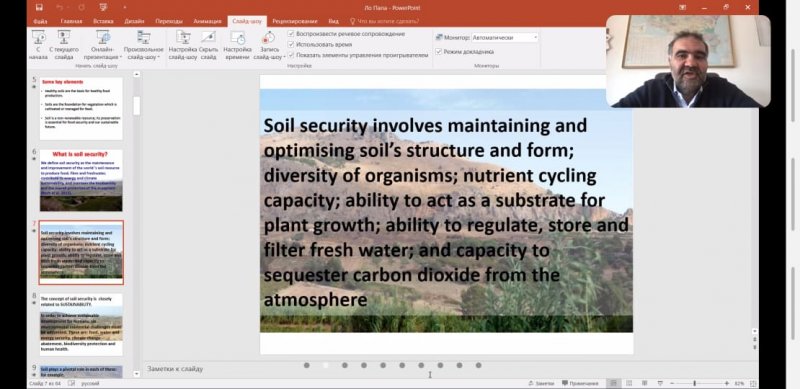Open the Монитор dropdown set to Автоматически
The width and height of the screenshot is (800, 389).
coord(505,37)
